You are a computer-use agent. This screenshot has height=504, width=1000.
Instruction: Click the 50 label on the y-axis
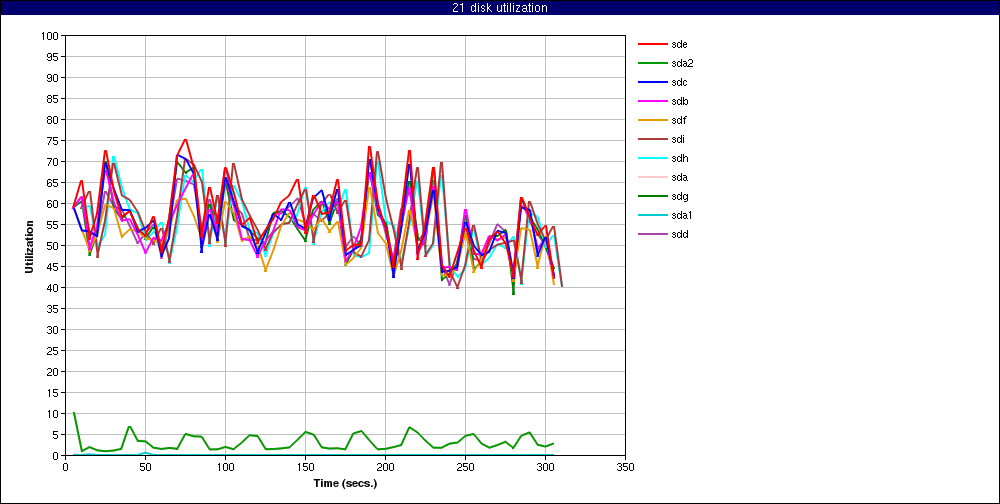click(x=53, y=246)
